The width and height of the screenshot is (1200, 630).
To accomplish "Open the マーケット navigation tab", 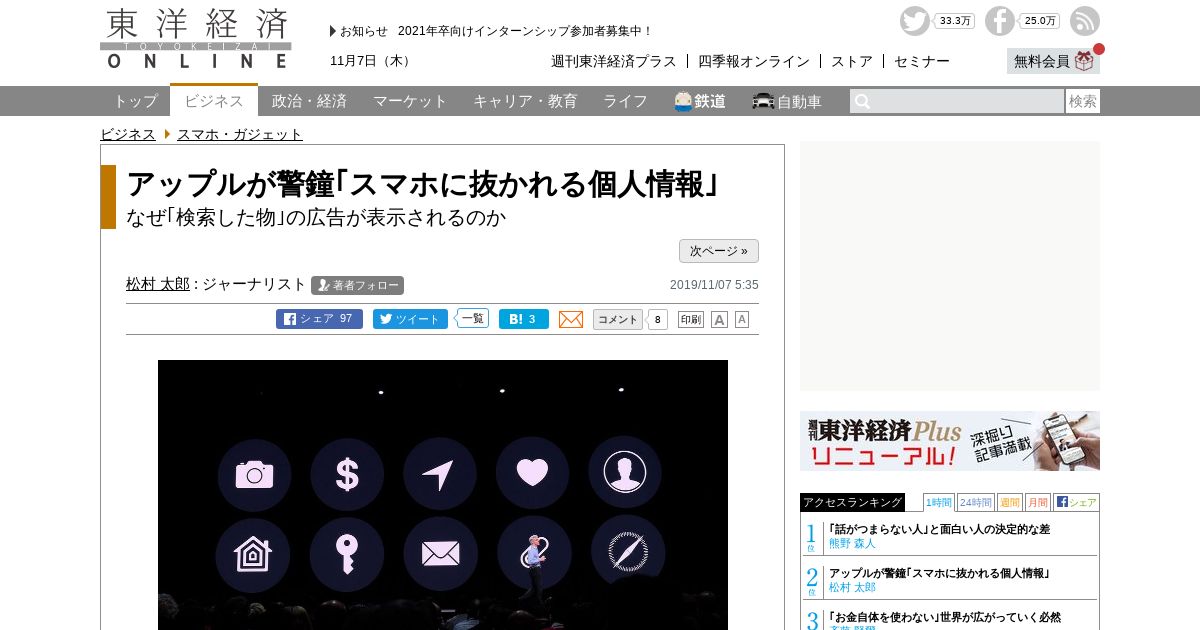I will [x=410, y=101].
